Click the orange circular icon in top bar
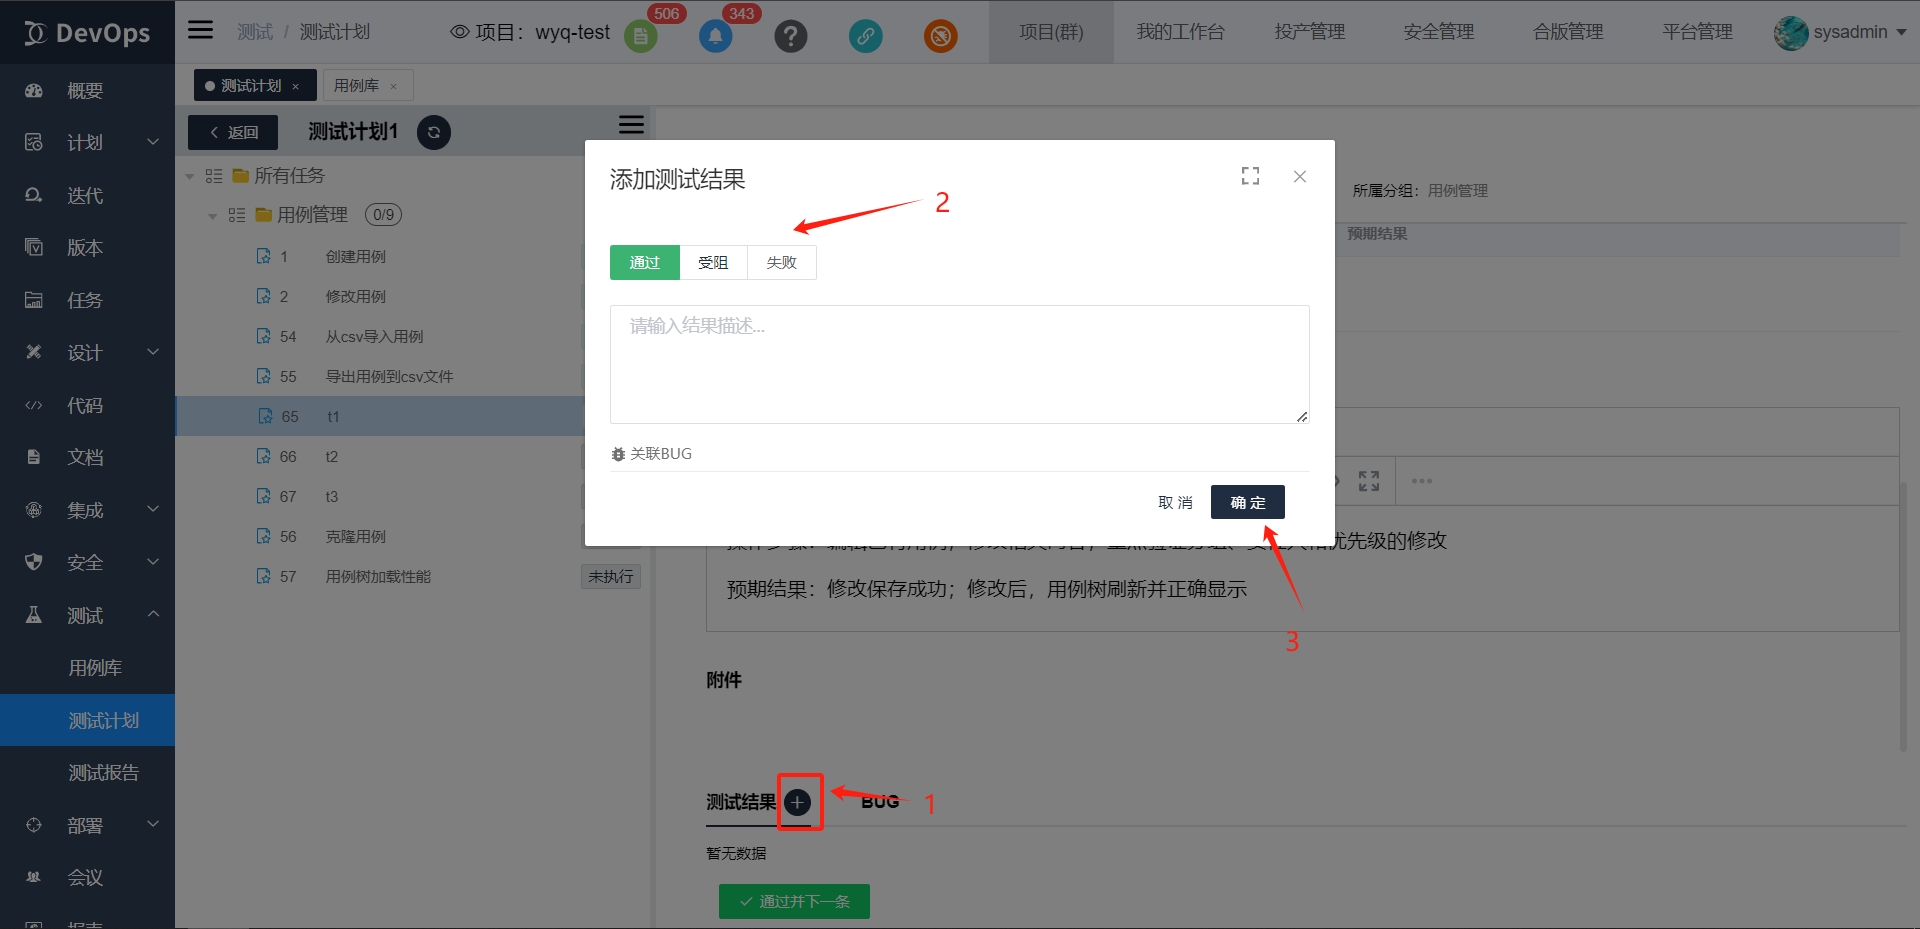The width and height of the screenshot is (1920, 929). [940, 37]
